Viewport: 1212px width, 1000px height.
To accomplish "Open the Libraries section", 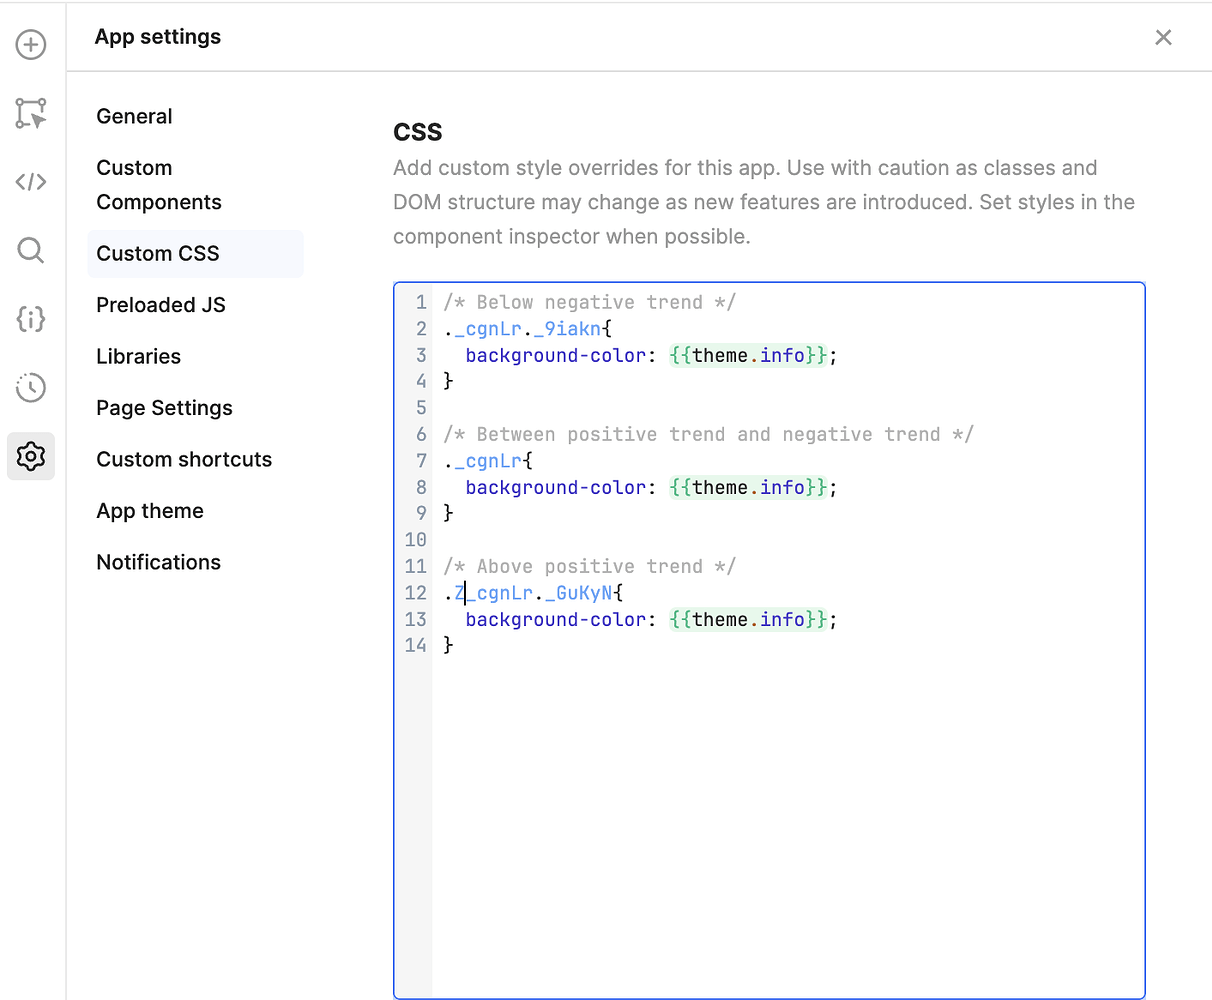I will [139, 356].
